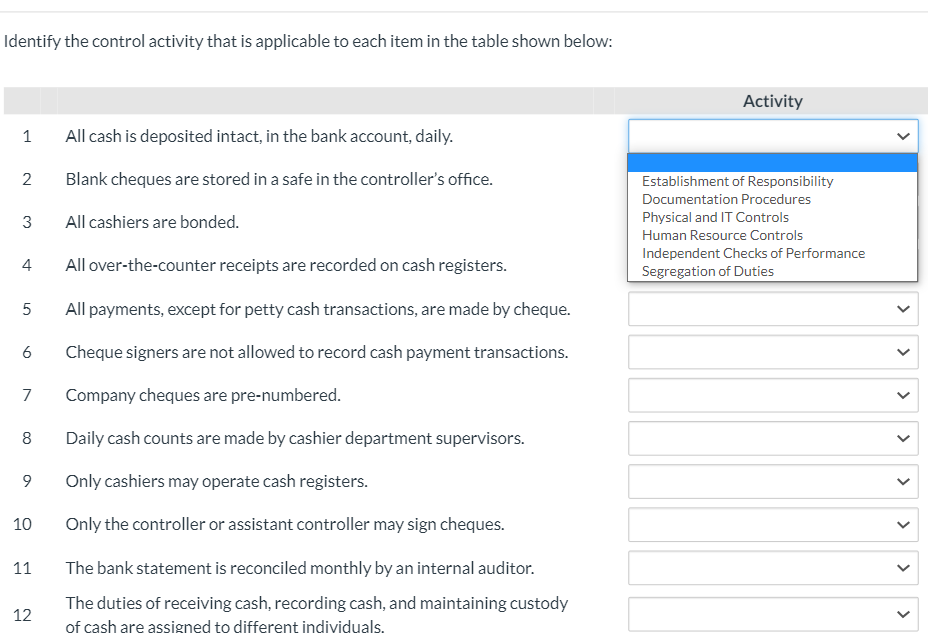Open the dropdown for item 11 bank statement reconciliation

tap(772, 567)
